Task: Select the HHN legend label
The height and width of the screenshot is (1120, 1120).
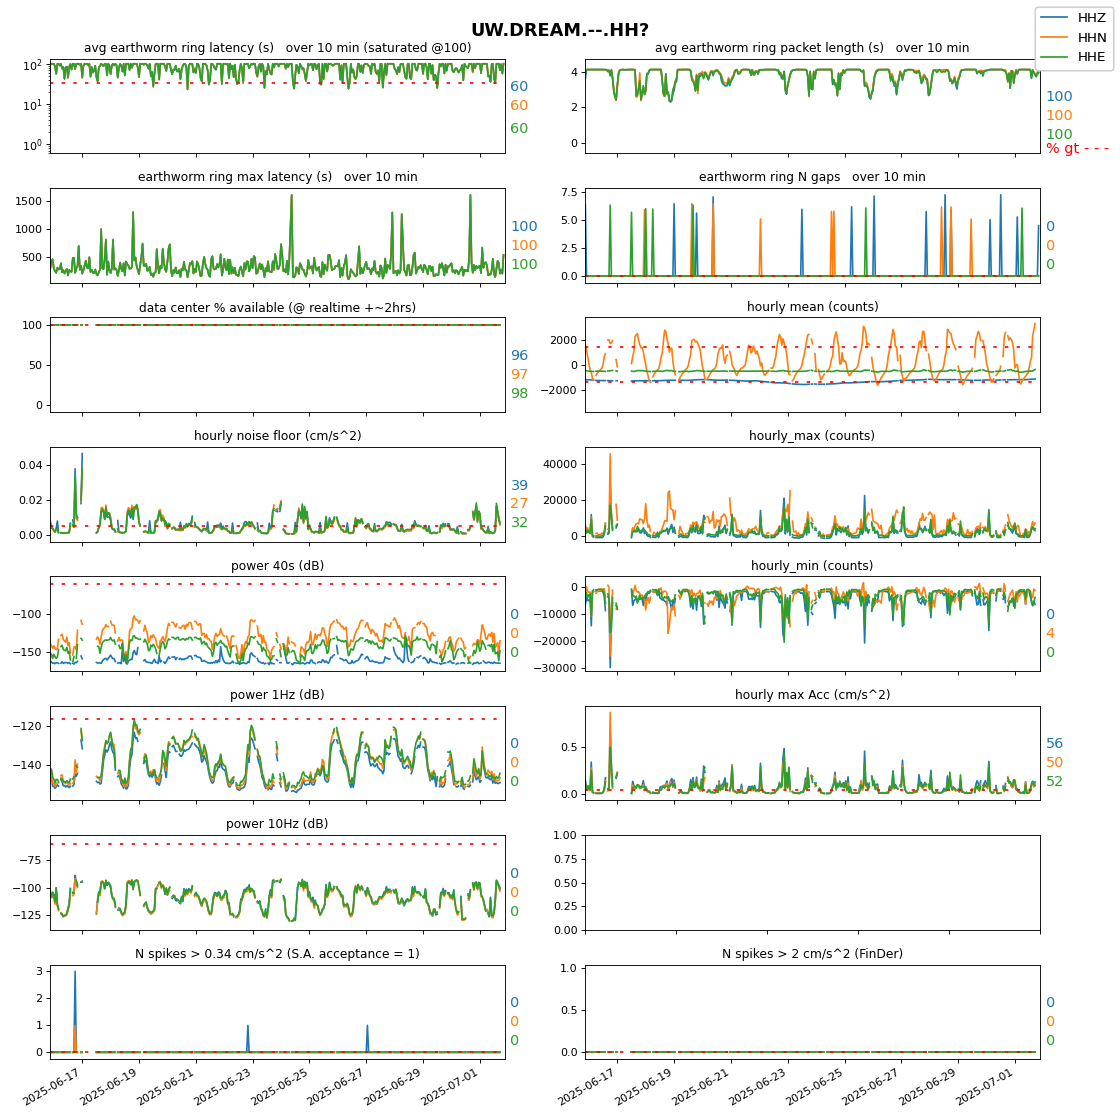Action: (1091, 37)
